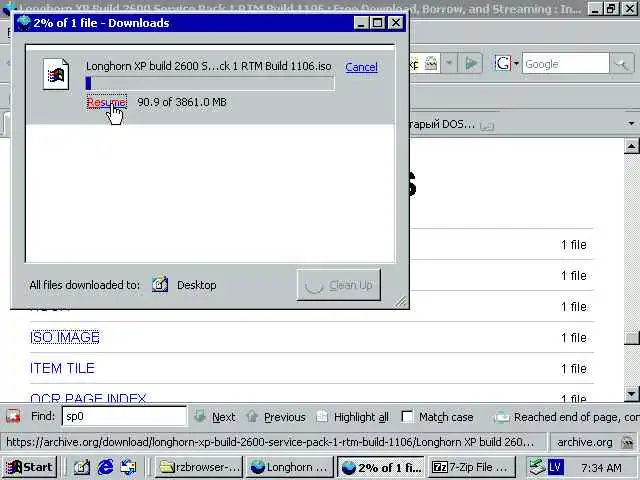The image size is (640, 480).
Task: Click Show Desktop quick launch icon
Action: [82, 467]
